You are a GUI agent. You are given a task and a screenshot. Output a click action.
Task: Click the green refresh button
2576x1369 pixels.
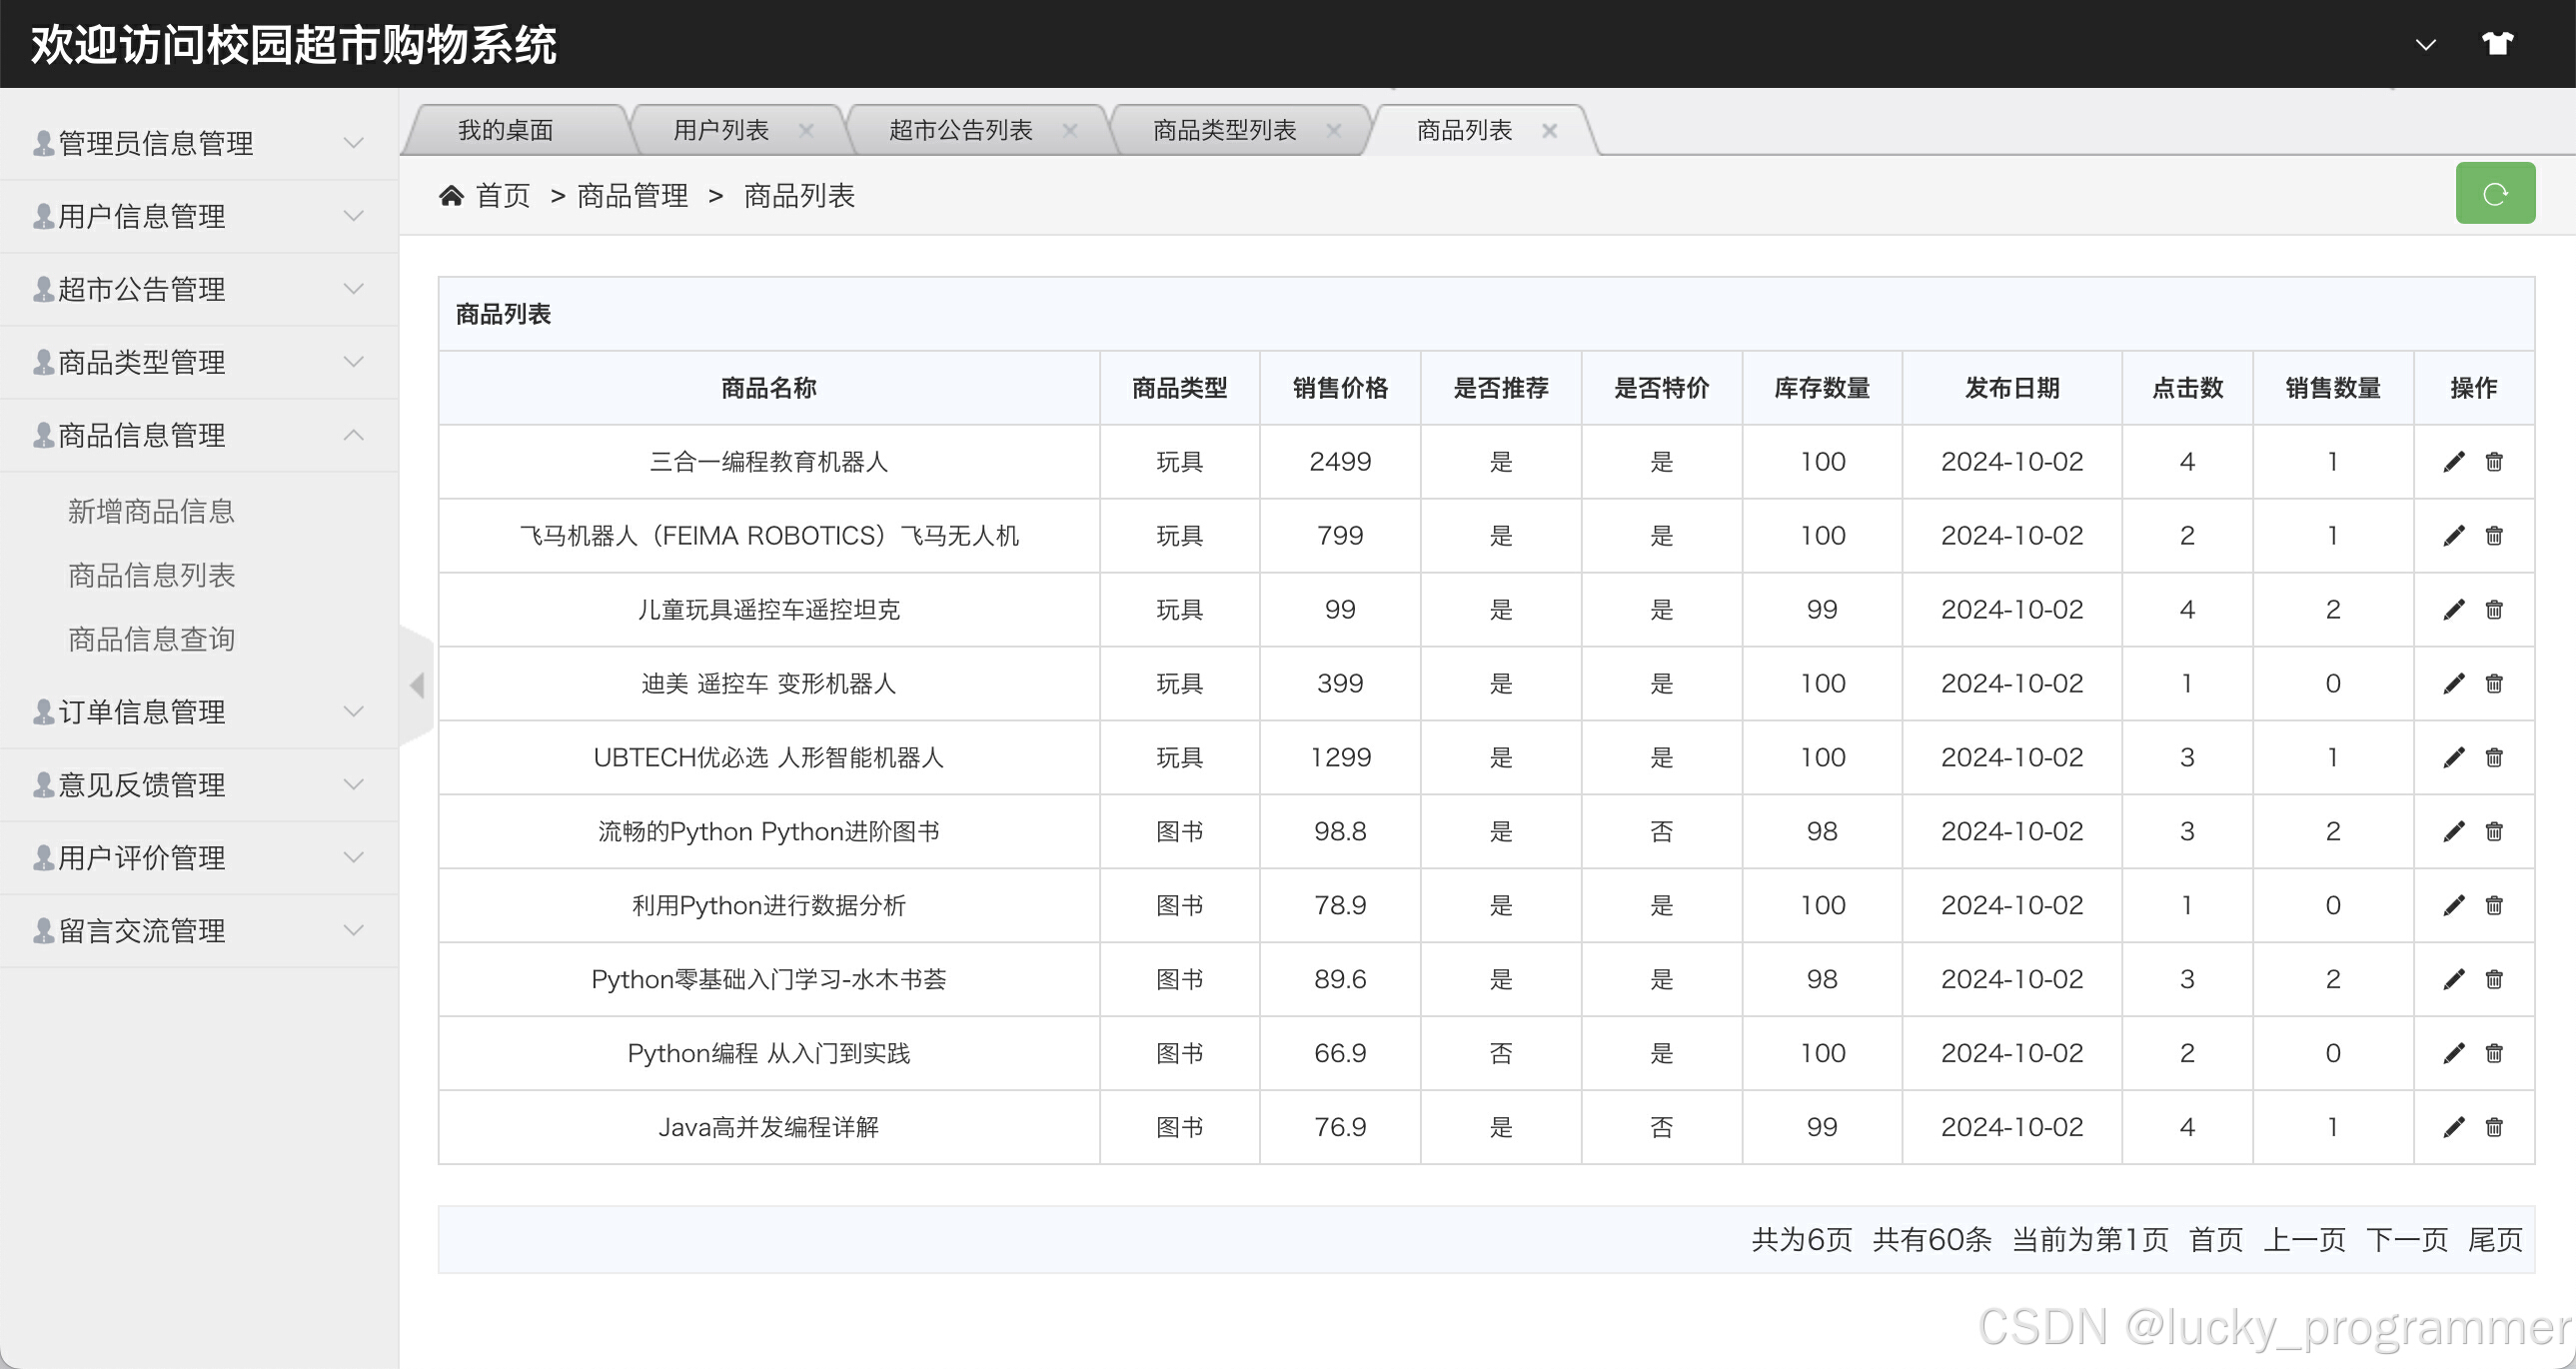click(2494, 193)
